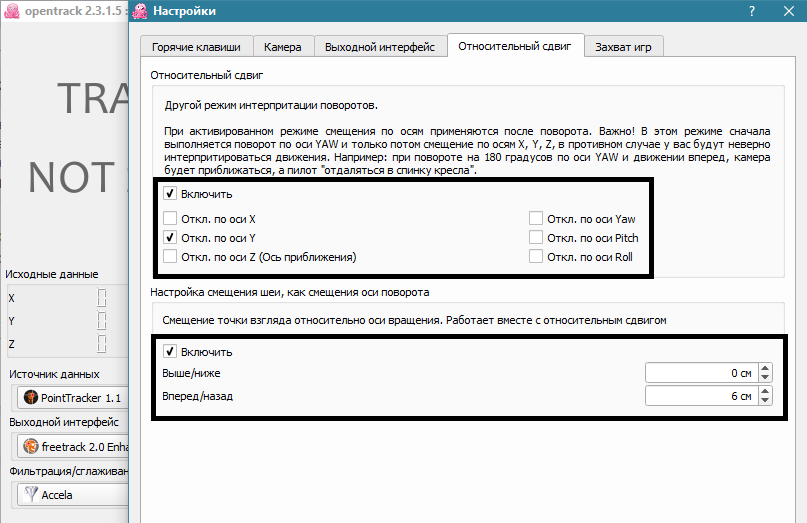Toggle the first Включить checkbox for relative shift
807x523 pixels.
(x=170, y=194)
